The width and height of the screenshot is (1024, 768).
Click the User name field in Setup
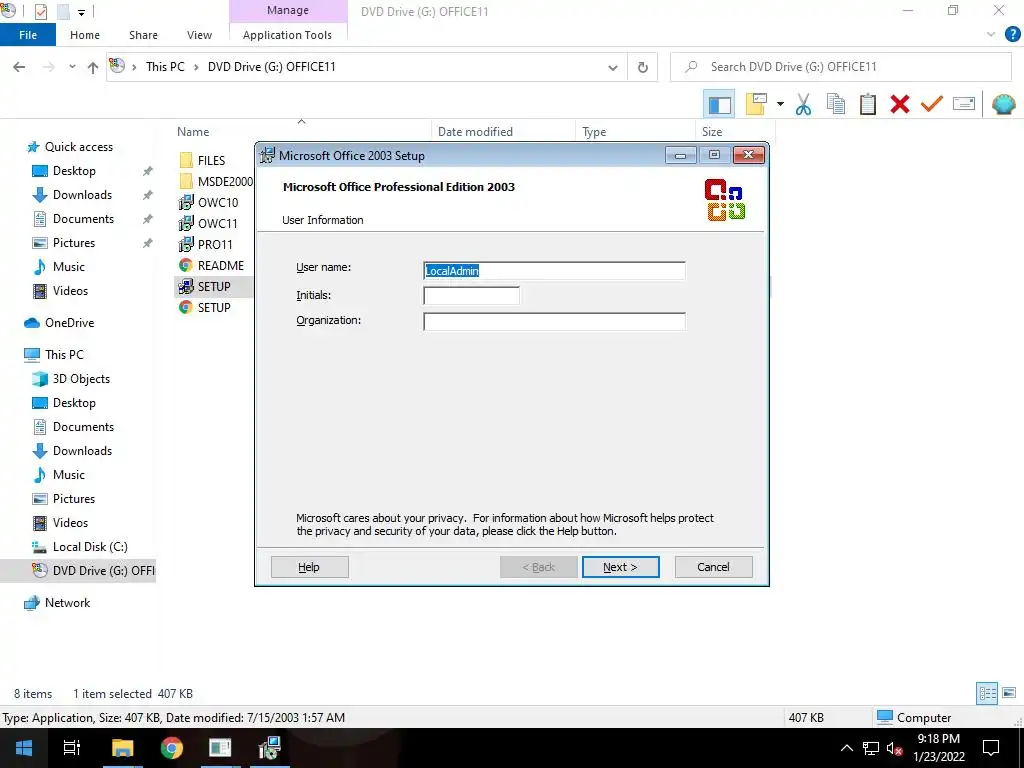point(554,270)
